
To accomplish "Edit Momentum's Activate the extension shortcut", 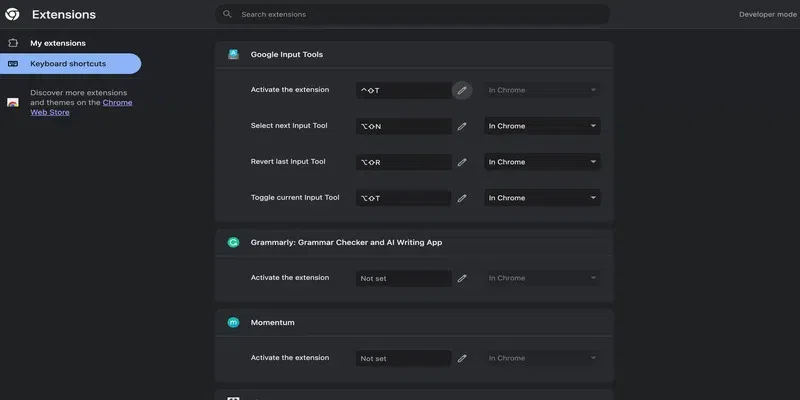I will click(x=462, y=358).
